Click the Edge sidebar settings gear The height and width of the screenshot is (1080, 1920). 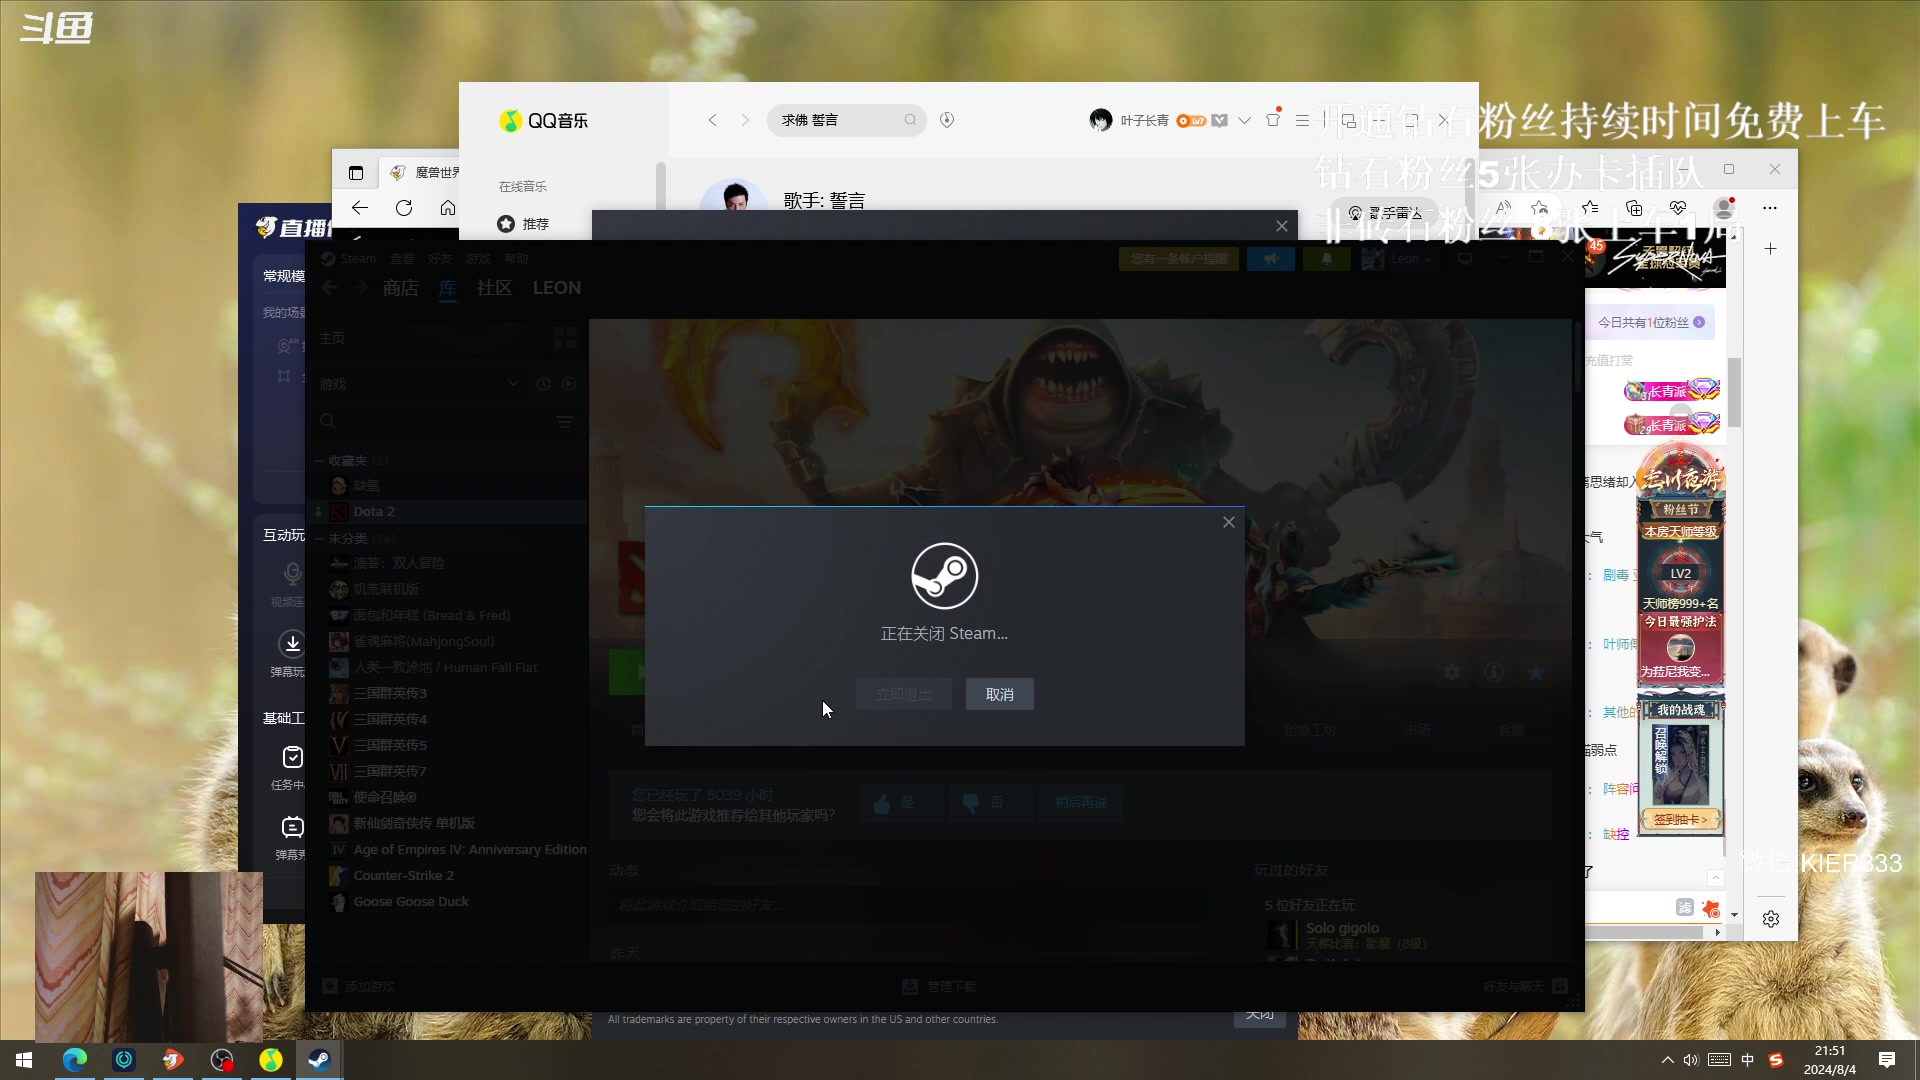click(1770, 919)
